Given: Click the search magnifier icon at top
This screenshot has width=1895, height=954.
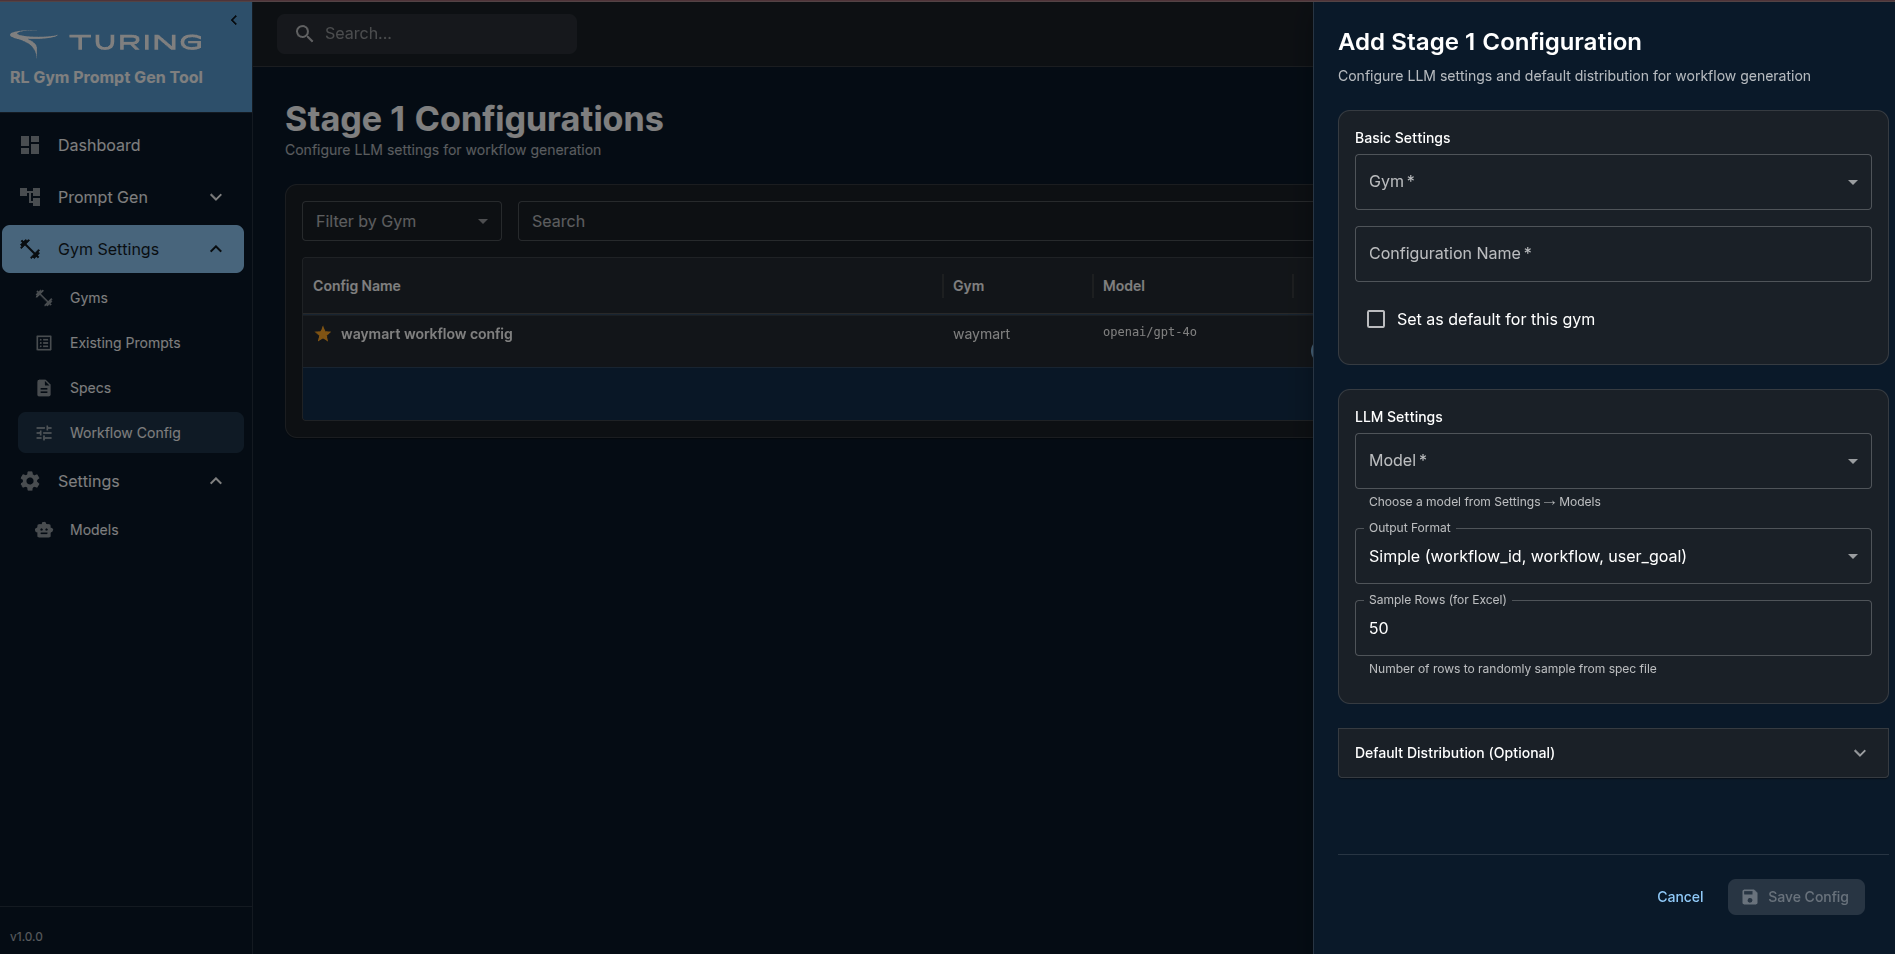Looking at the screenshot, I should [304, 33].
